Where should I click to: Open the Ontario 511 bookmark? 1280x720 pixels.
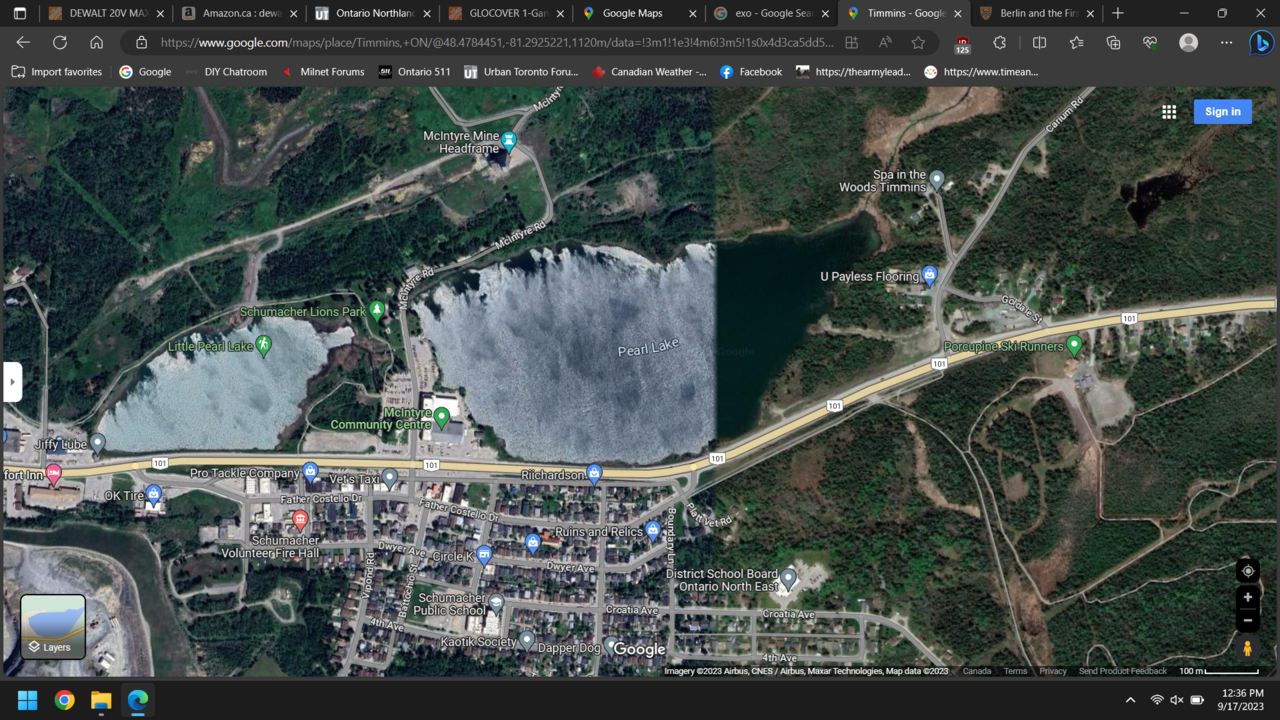click(x=414, y=72)
